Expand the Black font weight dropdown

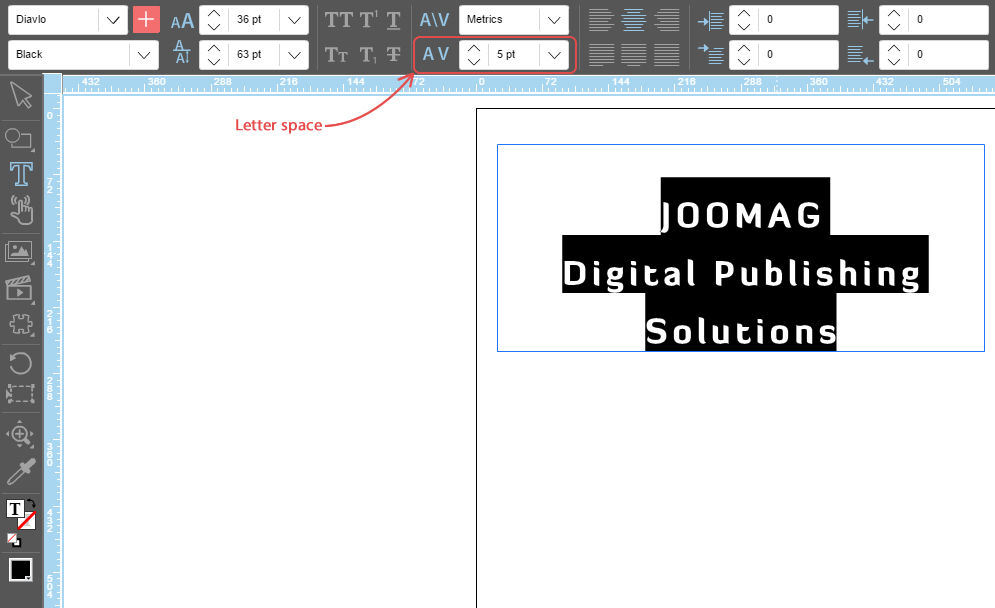tap(144, 55)
